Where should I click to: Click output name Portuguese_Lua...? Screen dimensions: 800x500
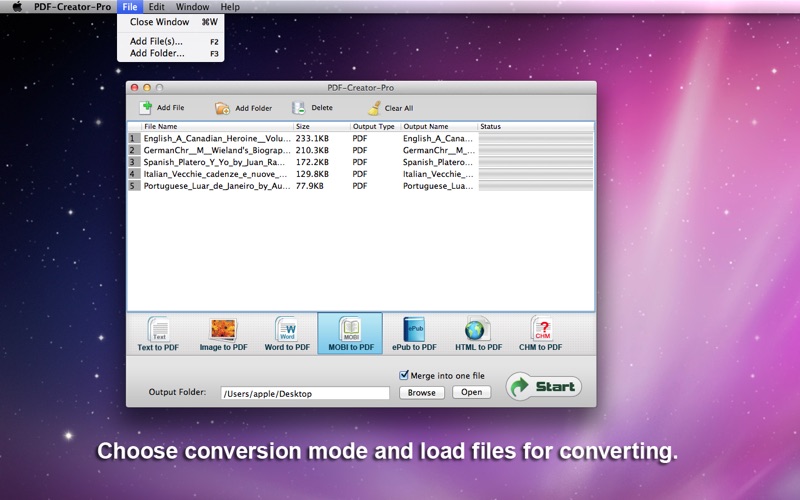click(x=438, y=186)
